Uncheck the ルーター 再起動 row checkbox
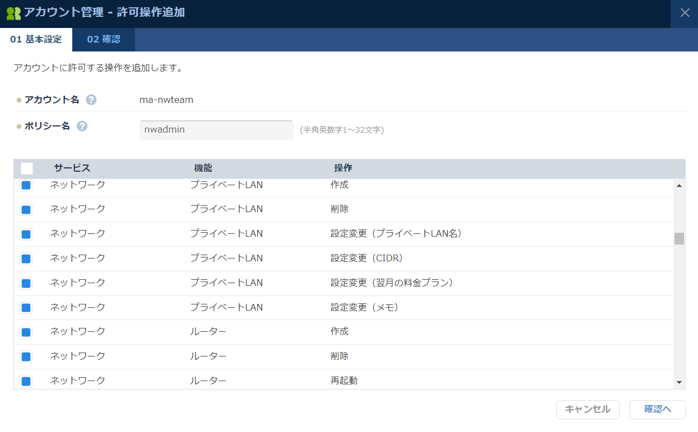The width and height of the screenshot is (698, 432). (x=27, y=381)
